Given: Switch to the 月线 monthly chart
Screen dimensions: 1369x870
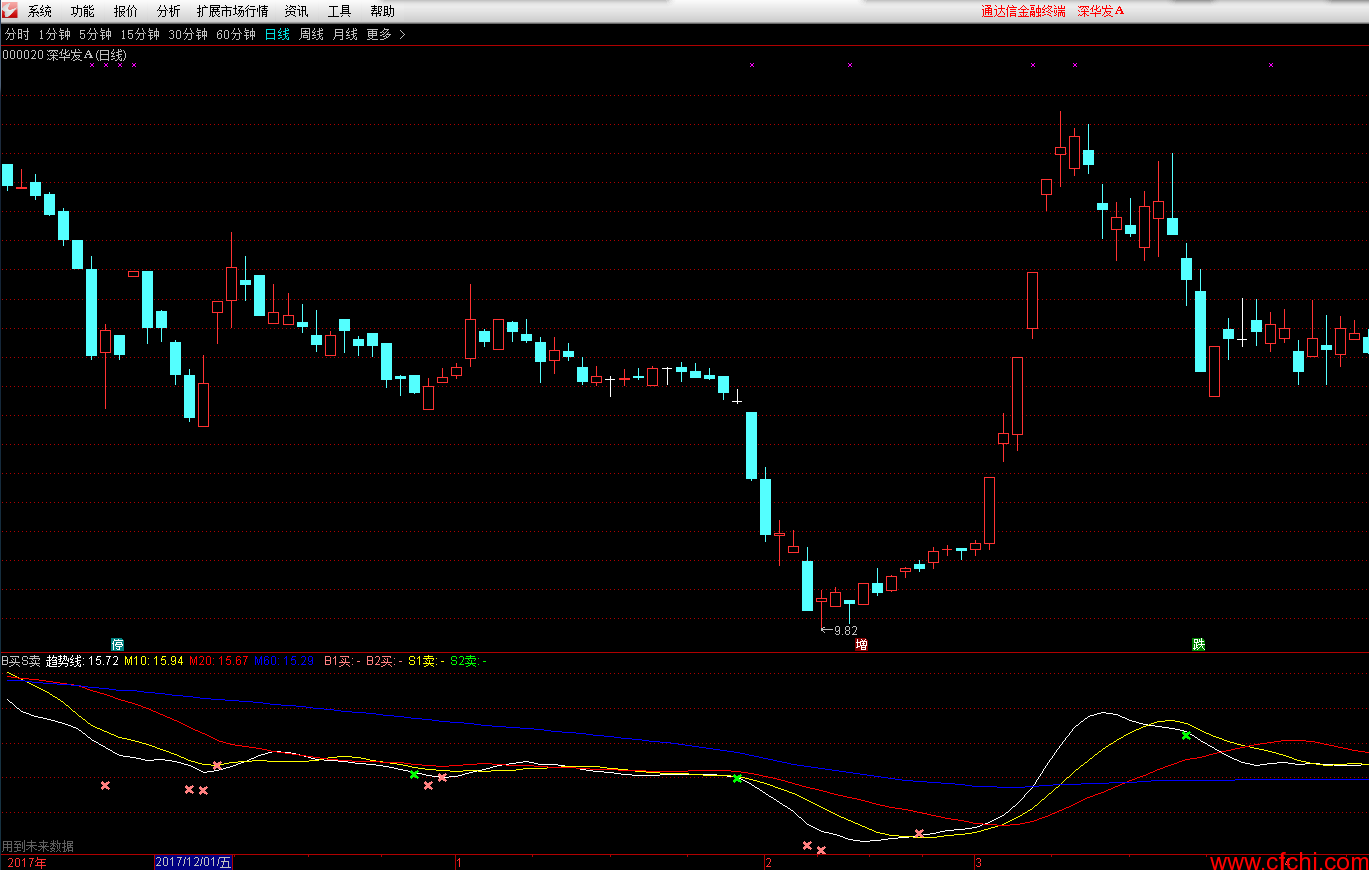Looking at the screenshot, I should click(345, 34).
